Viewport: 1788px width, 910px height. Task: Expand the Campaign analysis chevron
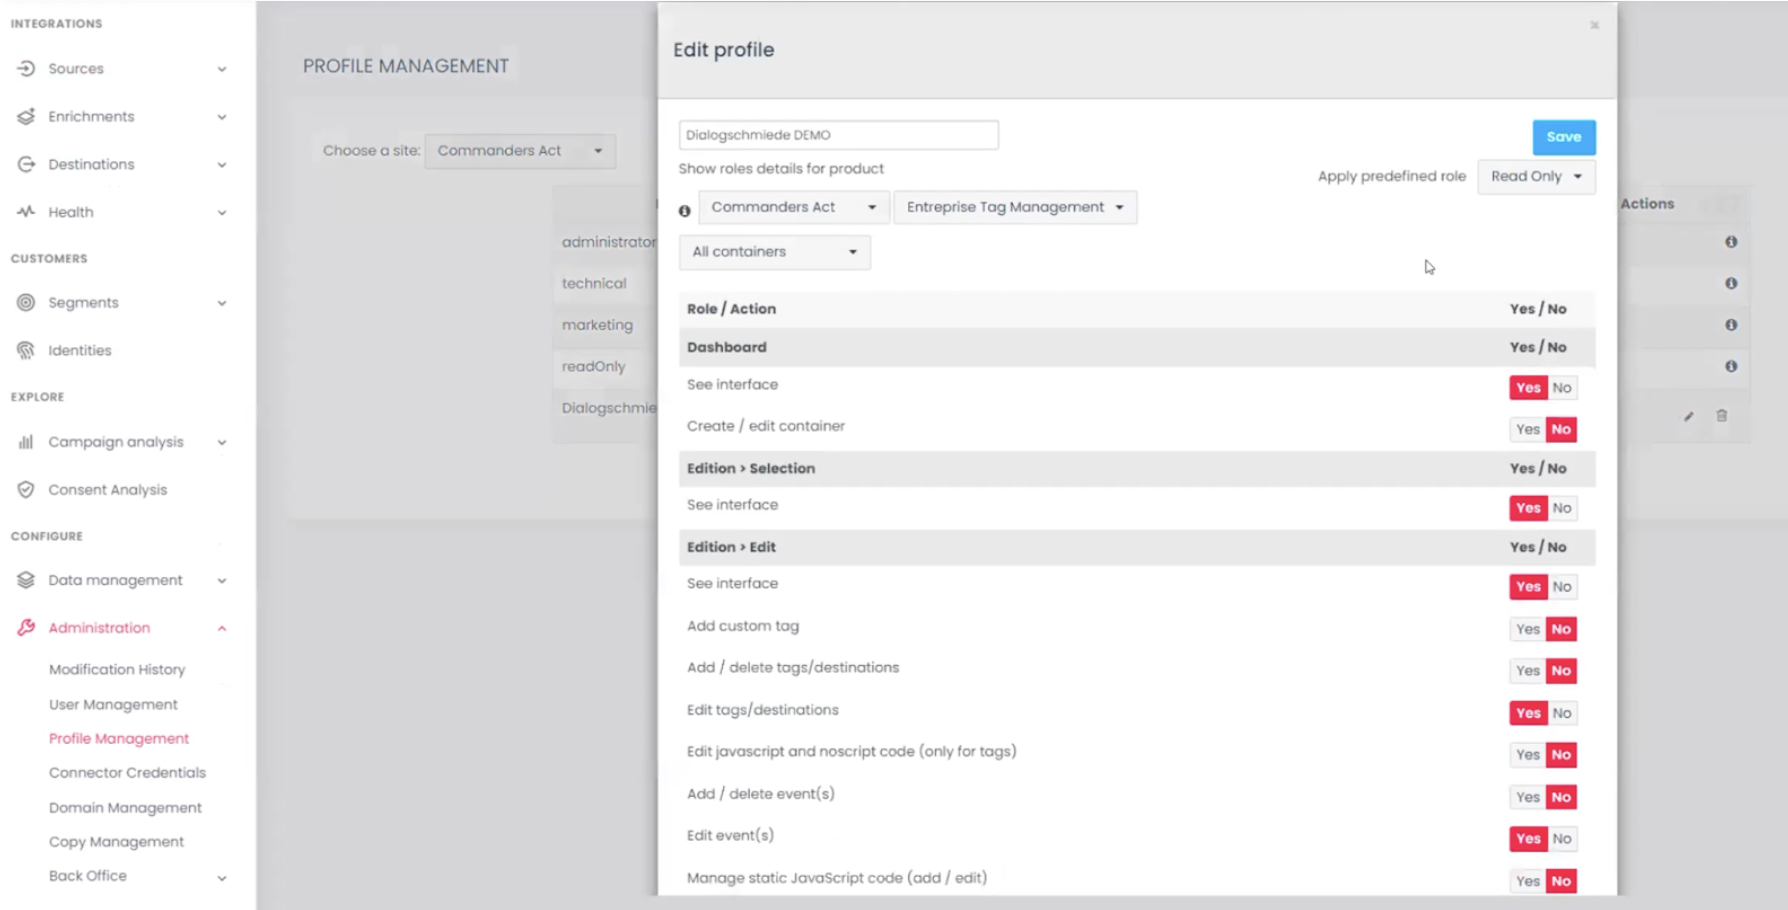pyautogui.click(x=222, y=442)
